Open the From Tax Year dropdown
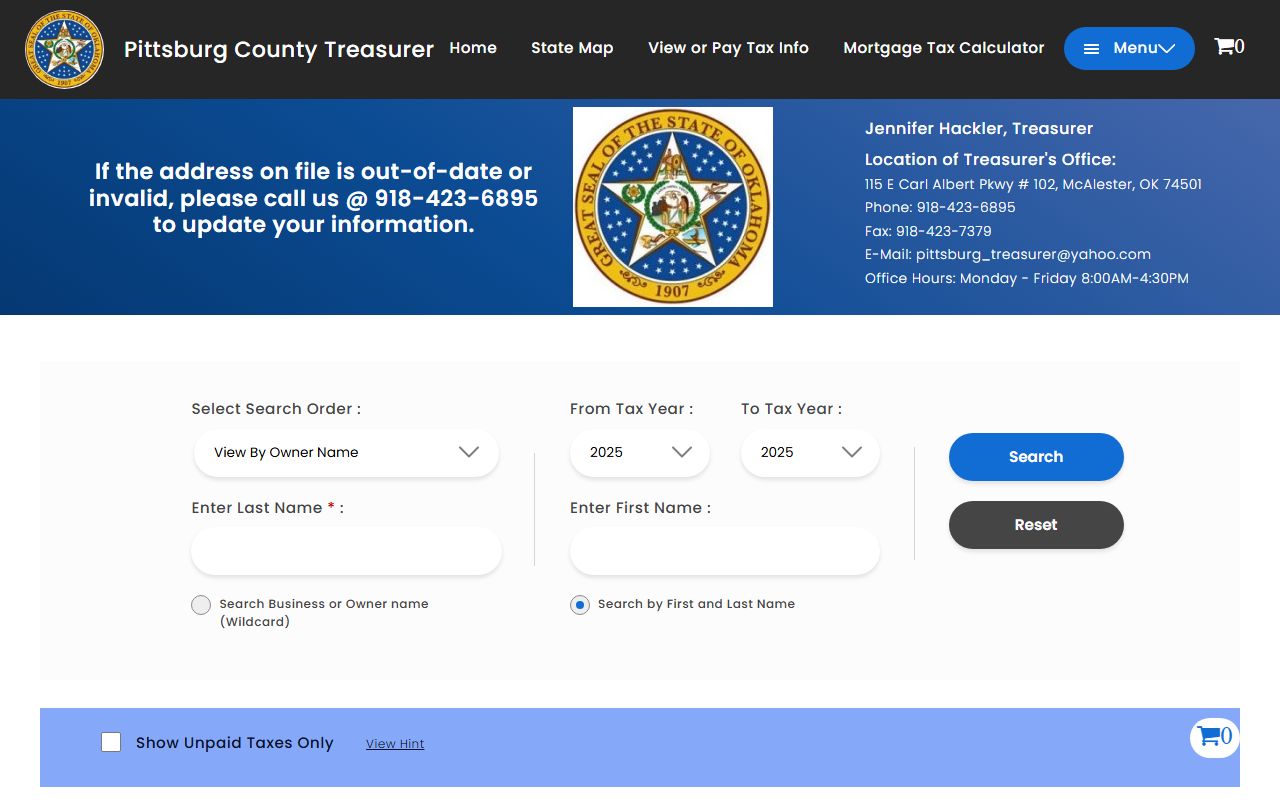Screen dimensions: 1280x800 [640, 452]
